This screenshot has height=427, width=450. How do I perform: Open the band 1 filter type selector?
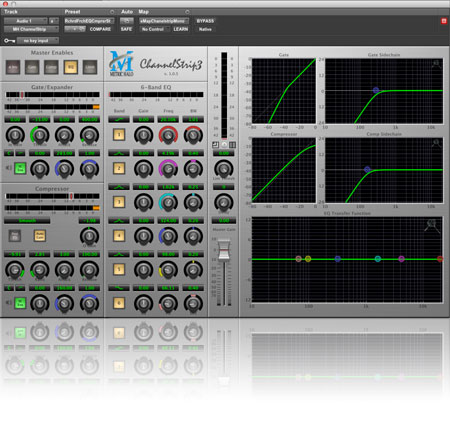pos(119,119)
